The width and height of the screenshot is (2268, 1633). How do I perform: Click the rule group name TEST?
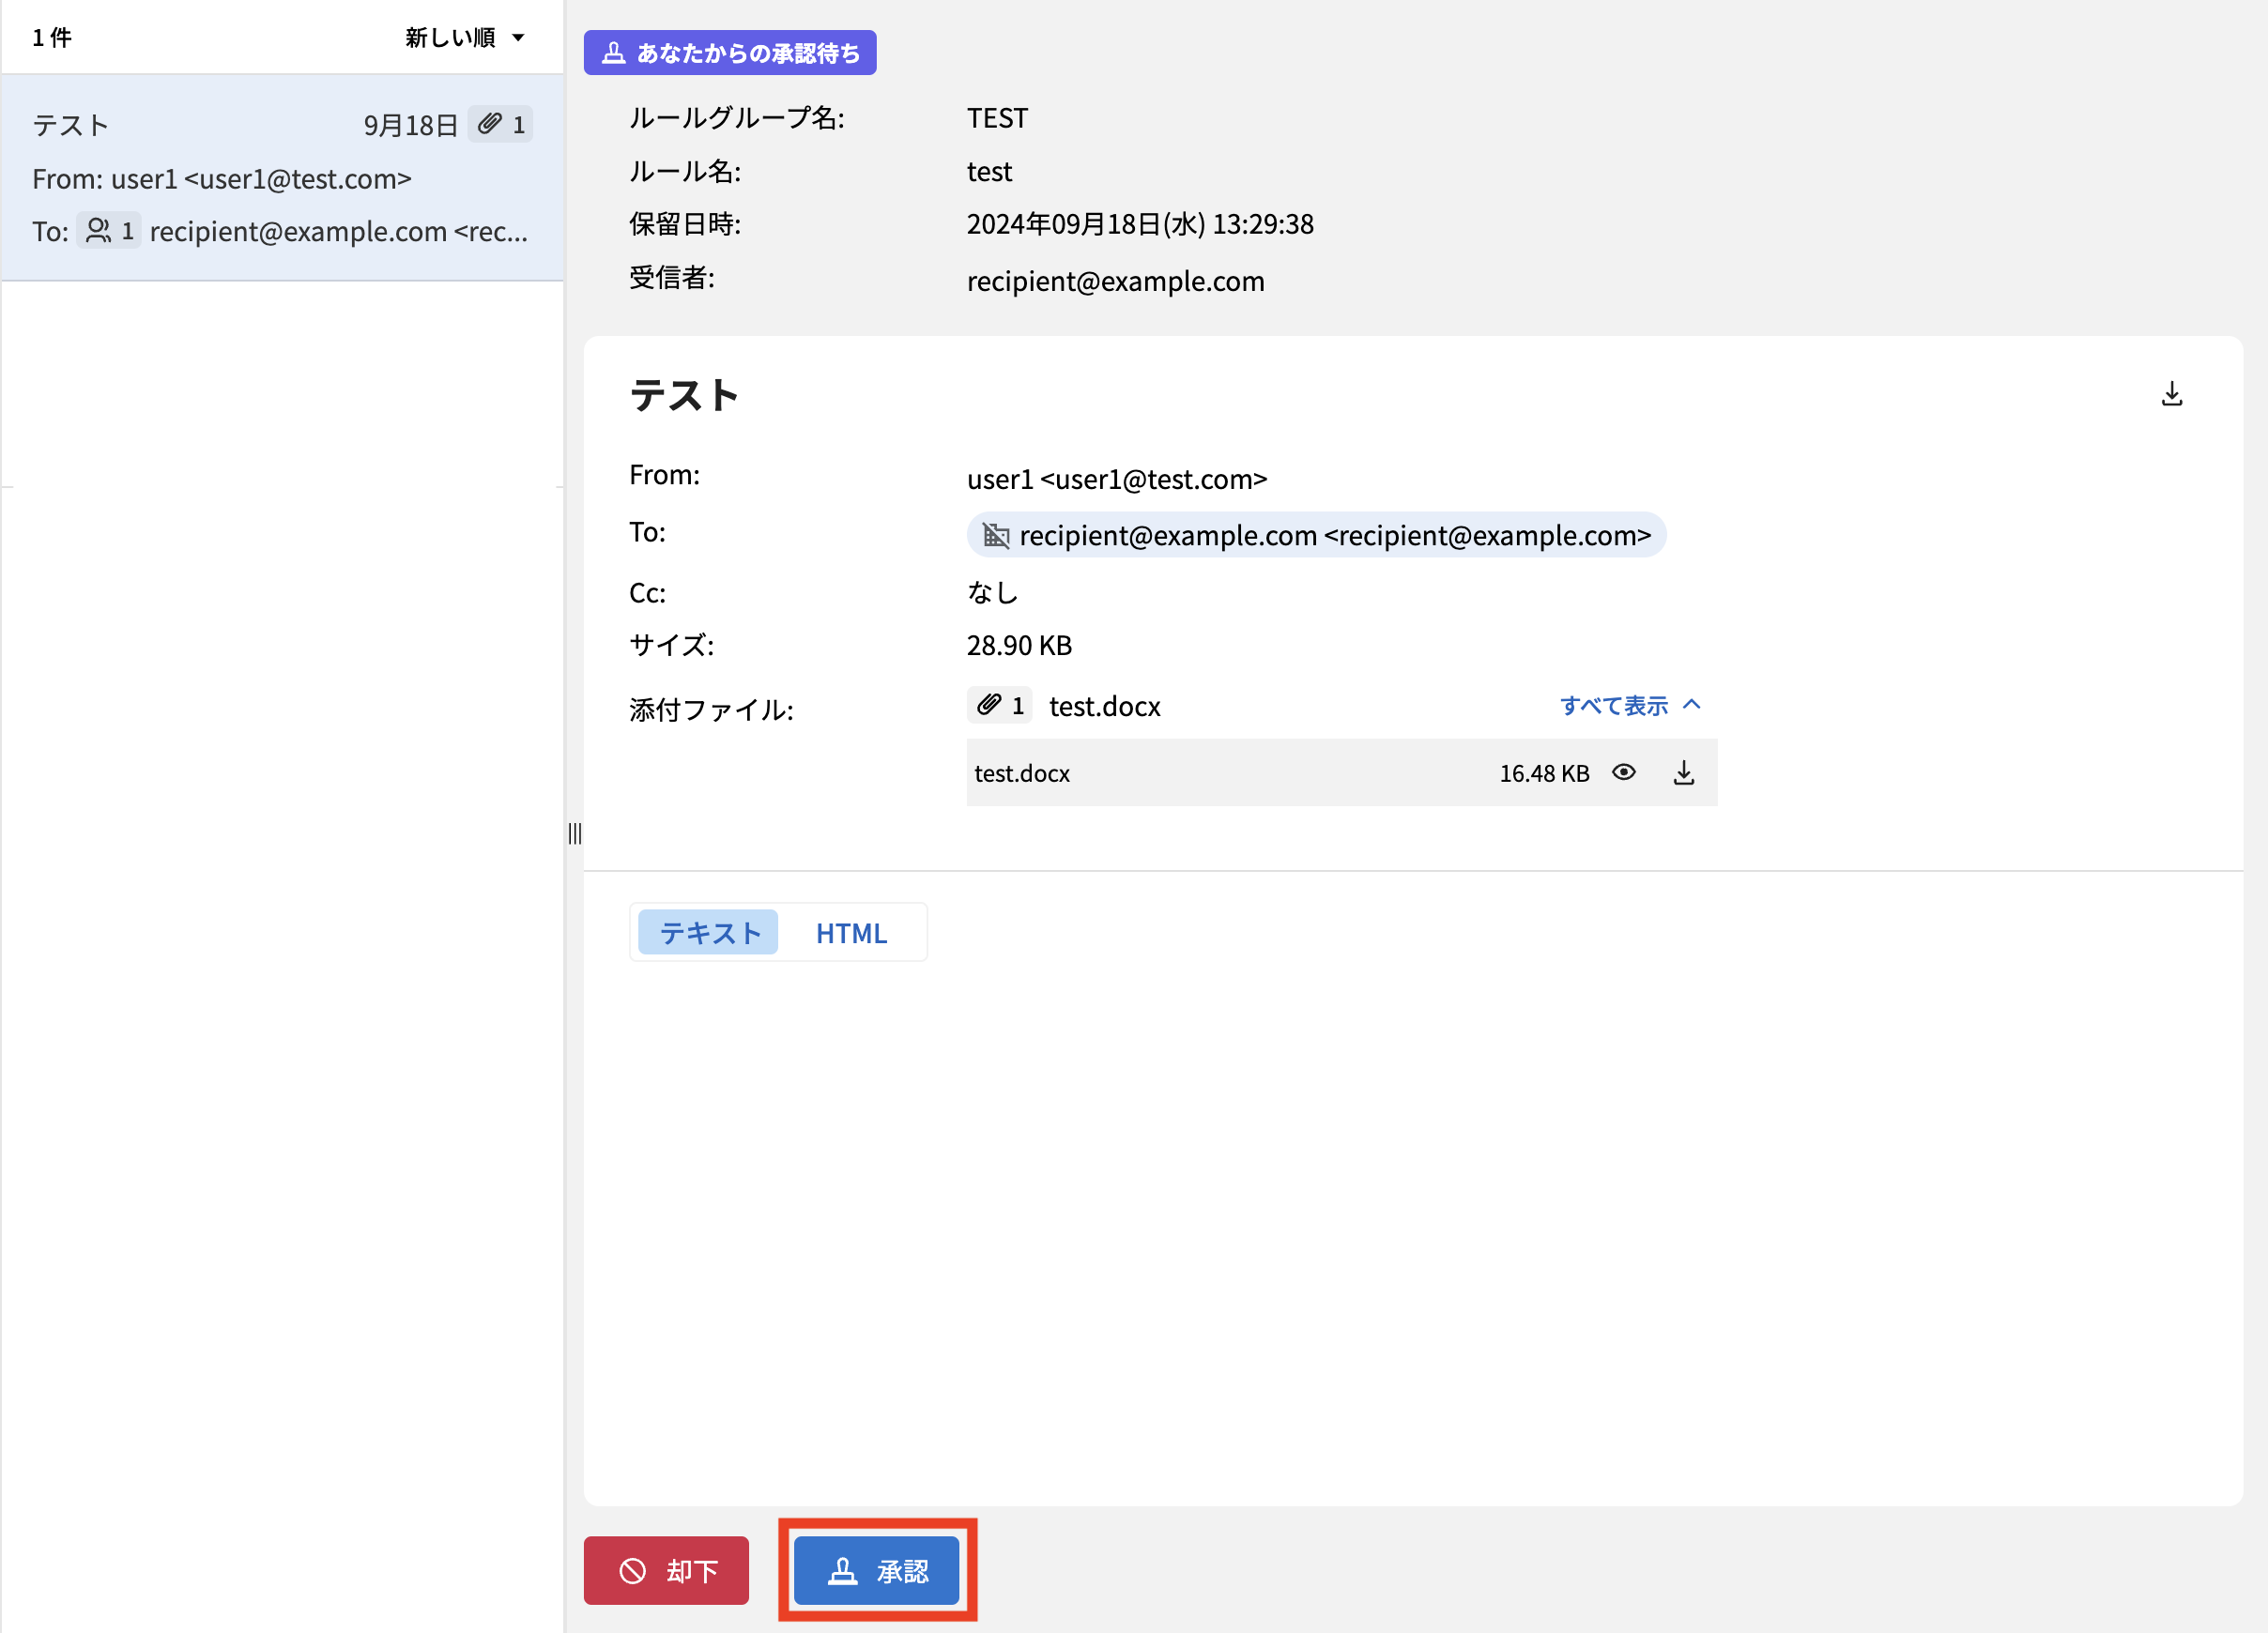997,118
